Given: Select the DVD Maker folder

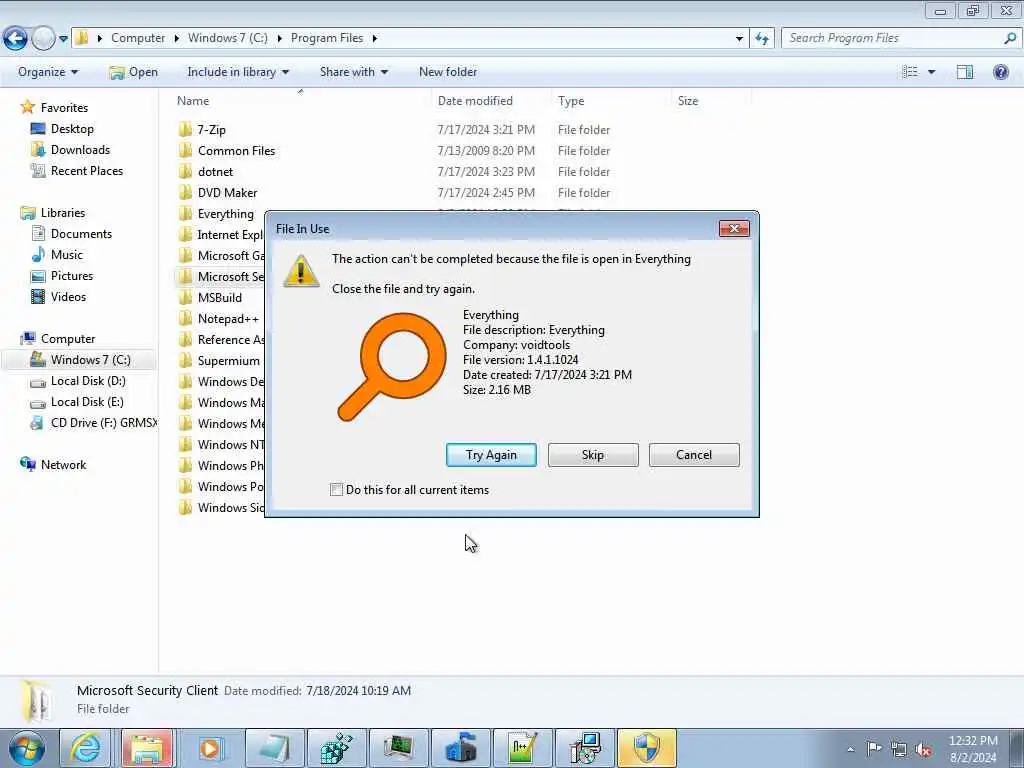Looking at the screenshot, I should pos(227,193).
